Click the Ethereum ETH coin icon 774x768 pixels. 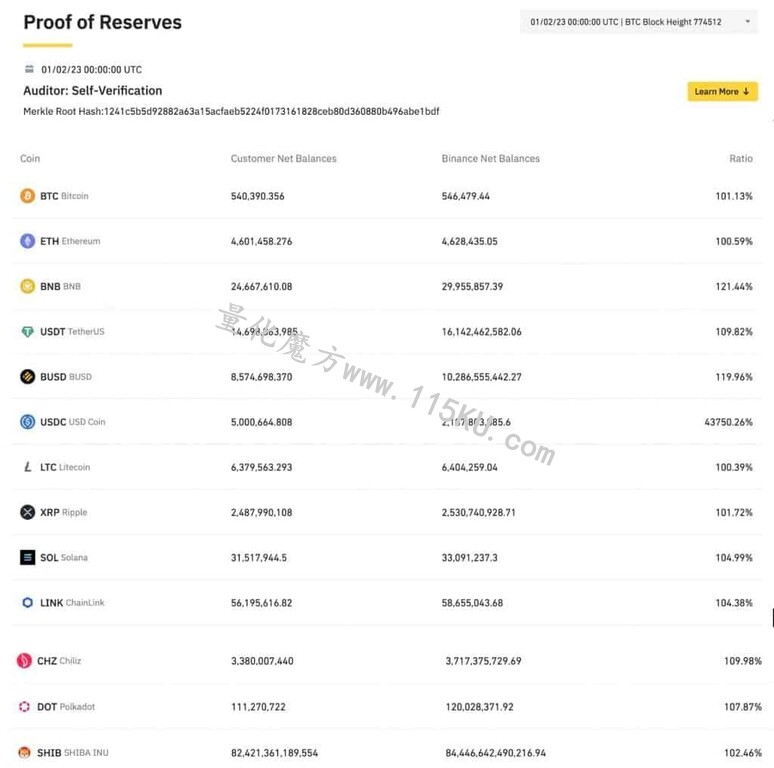[28, 241]
